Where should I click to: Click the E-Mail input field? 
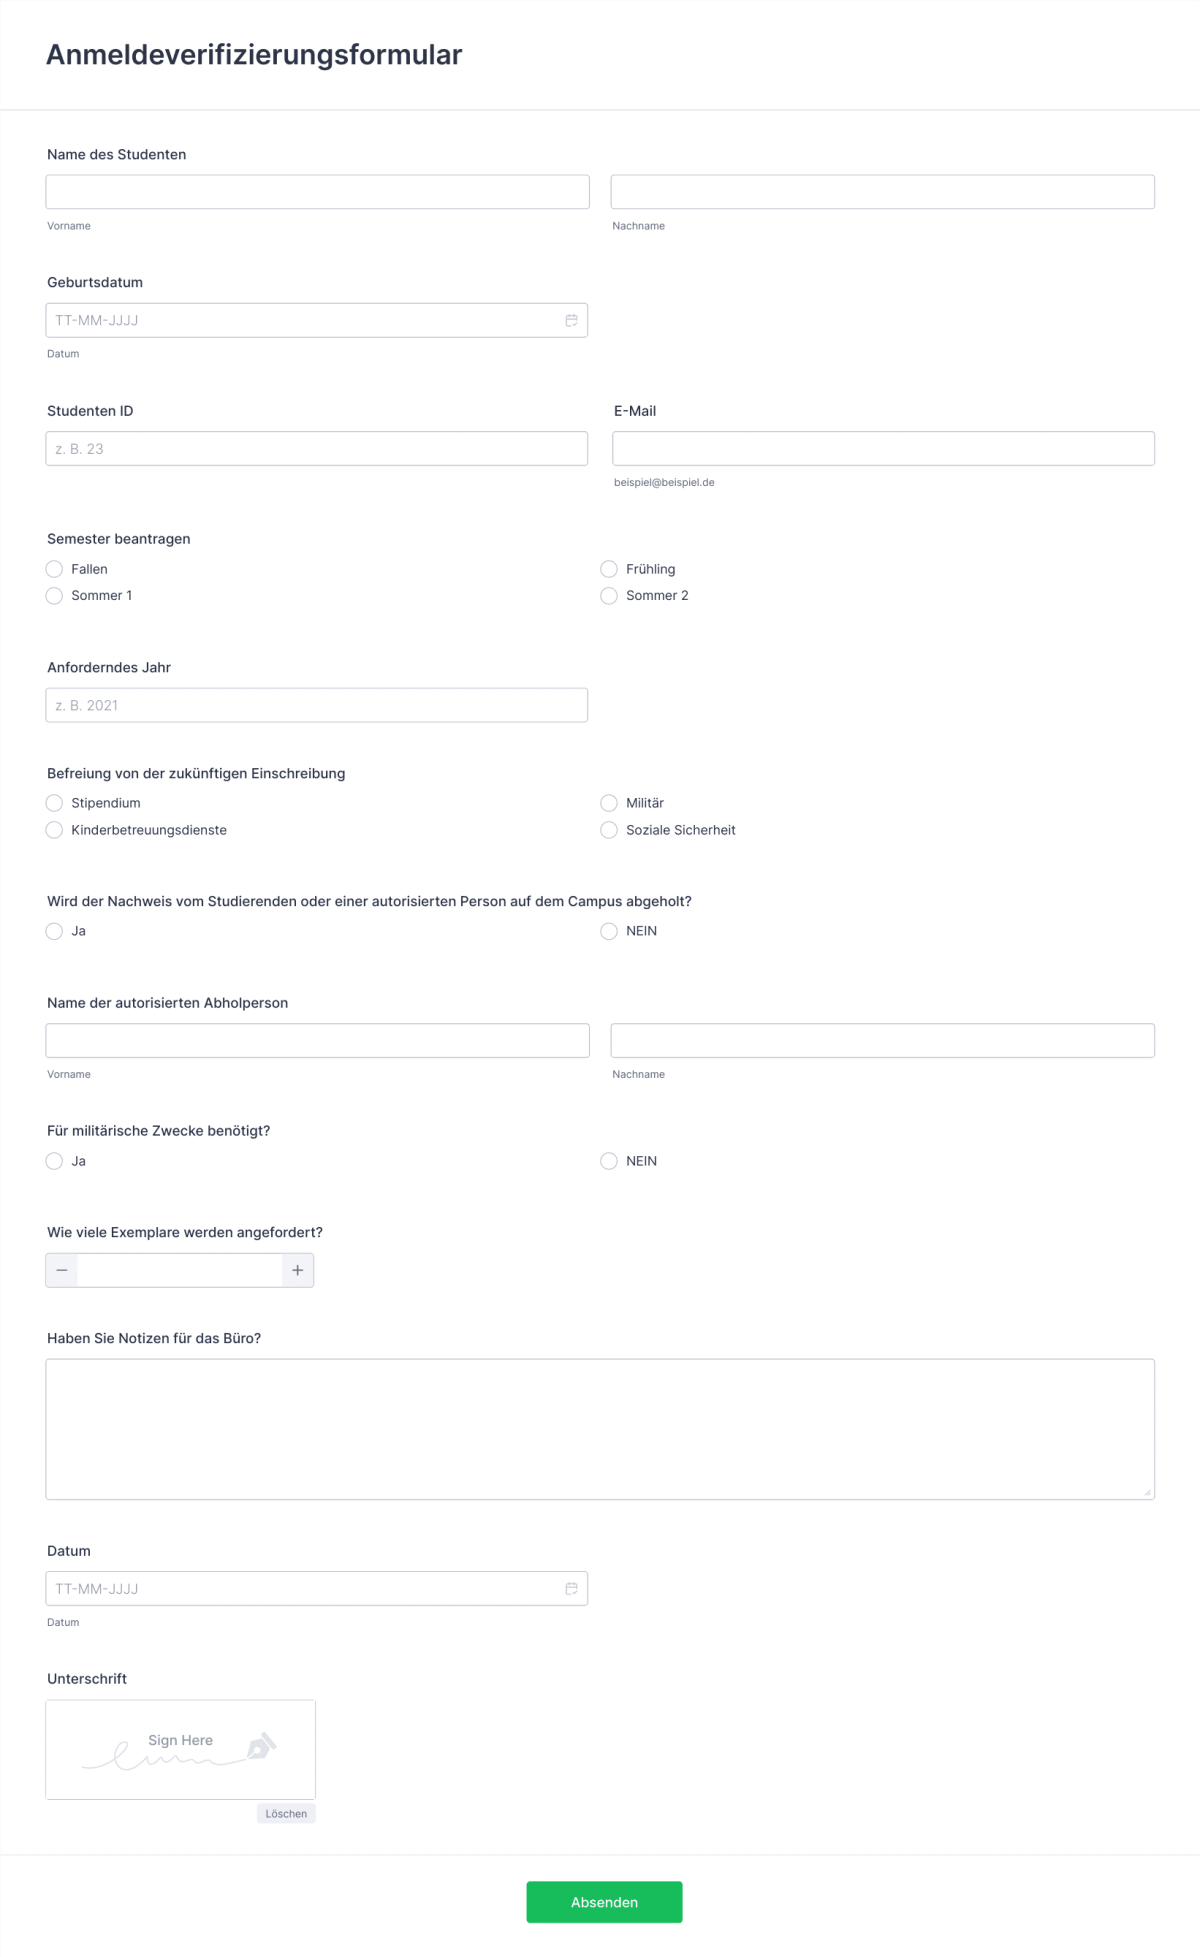[x=883, y=448]
